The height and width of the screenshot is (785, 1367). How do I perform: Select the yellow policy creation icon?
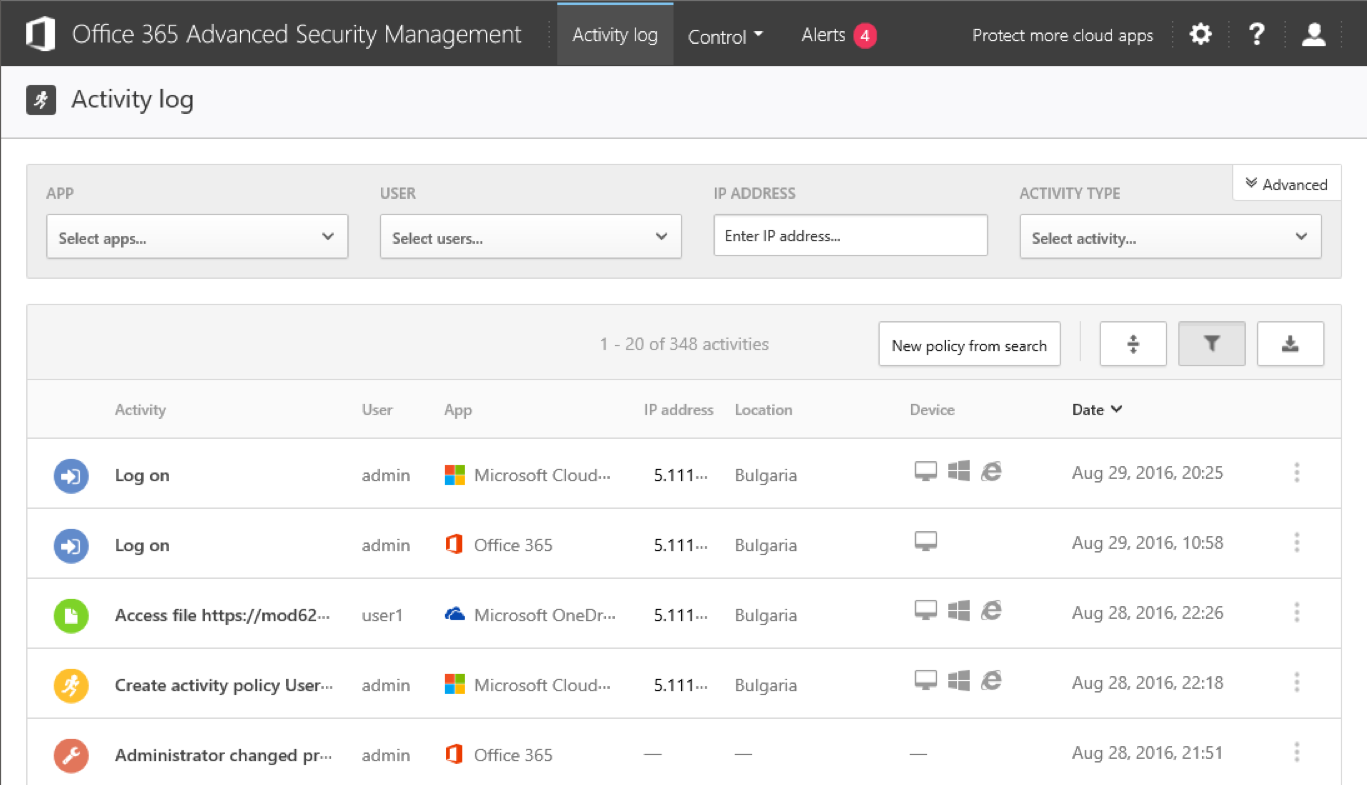(x=70, y=685)
